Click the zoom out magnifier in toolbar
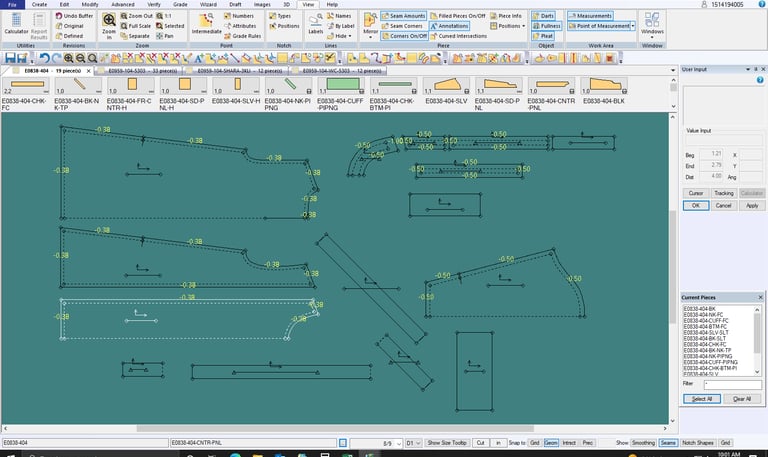 tap(80, 58)
